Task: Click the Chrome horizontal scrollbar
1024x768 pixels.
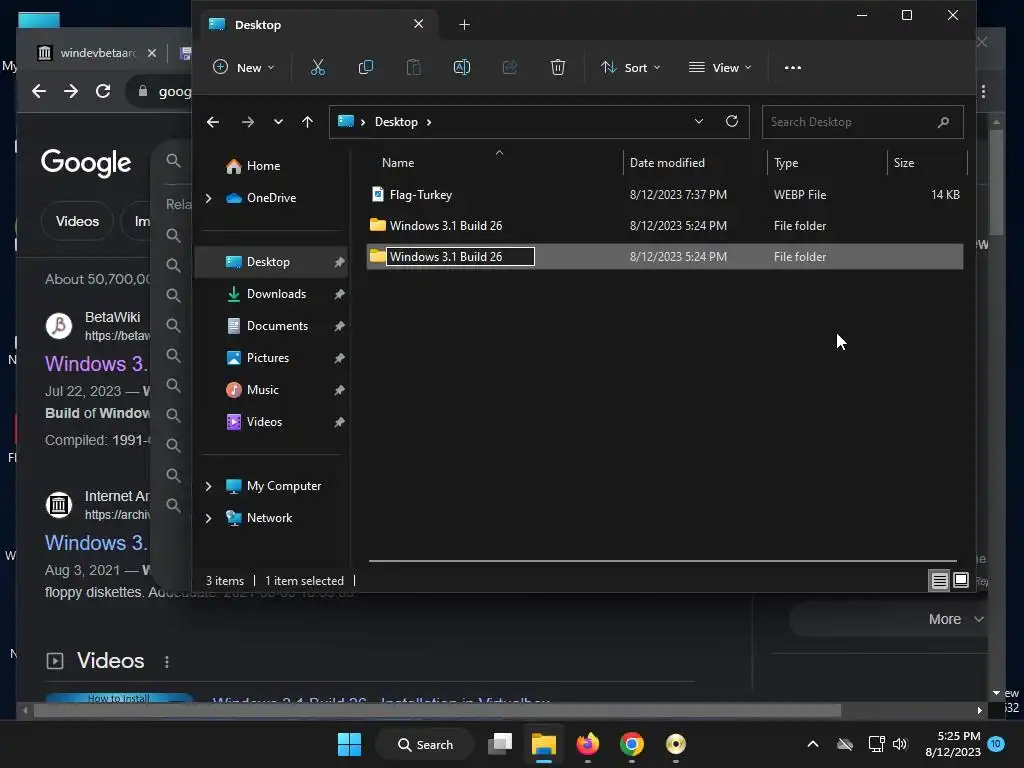Action: click(438, 711)
